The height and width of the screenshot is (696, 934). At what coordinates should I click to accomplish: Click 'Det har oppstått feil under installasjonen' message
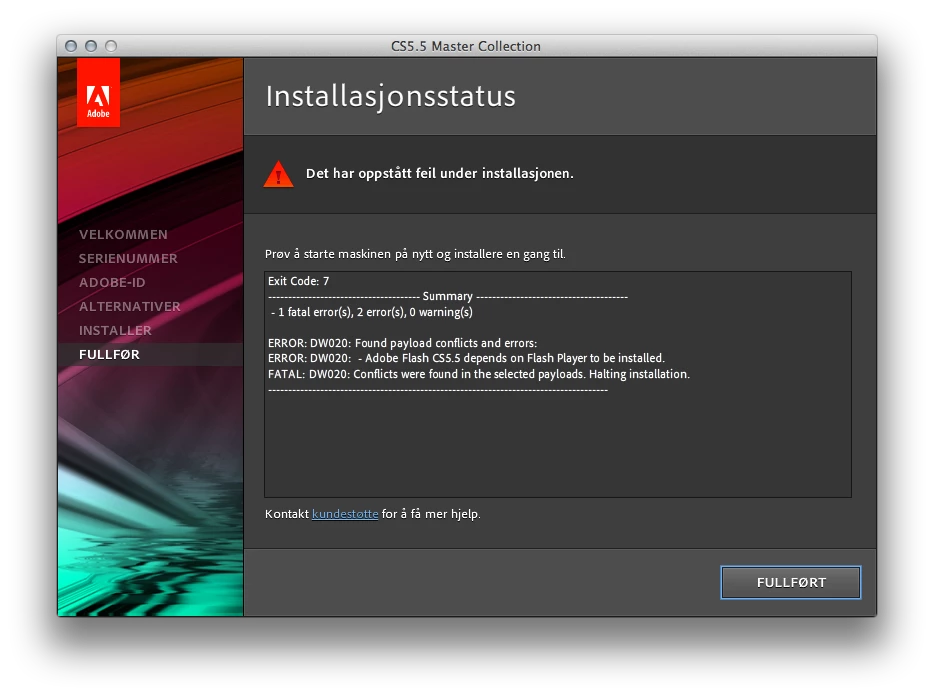click(x=440, y=173)
